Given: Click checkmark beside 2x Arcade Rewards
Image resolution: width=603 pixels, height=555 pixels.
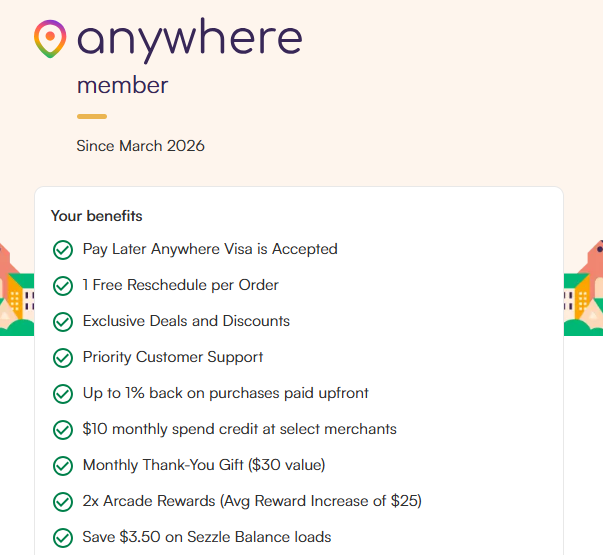Looking at the screenshot, I should coord(63,502).
